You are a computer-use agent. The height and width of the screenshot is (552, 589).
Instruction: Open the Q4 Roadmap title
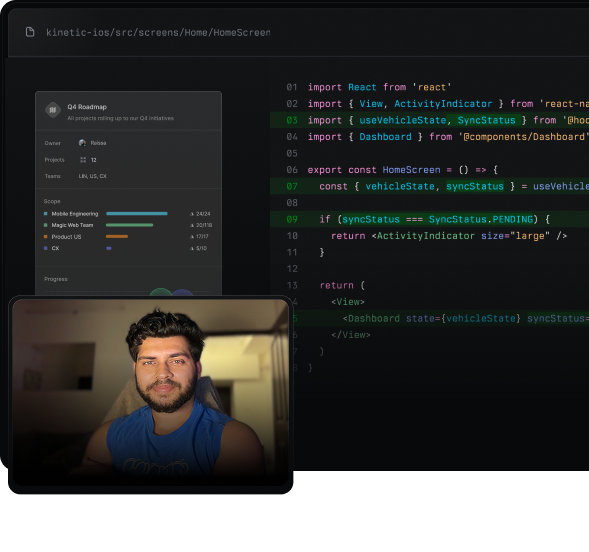tap(87, 107)
